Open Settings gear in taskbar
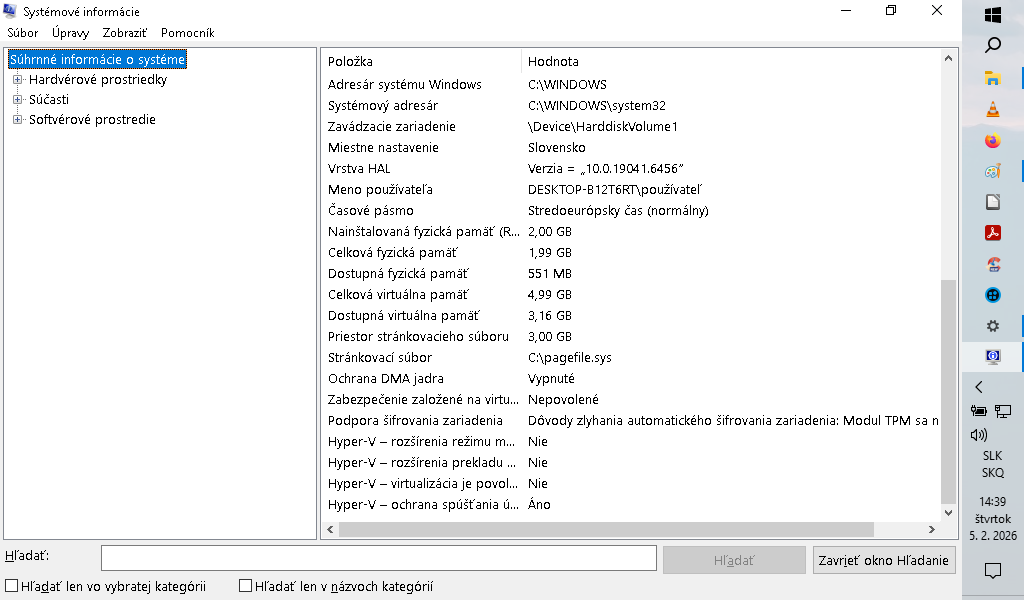The image size is (1024, 600). tap(993, 326)
